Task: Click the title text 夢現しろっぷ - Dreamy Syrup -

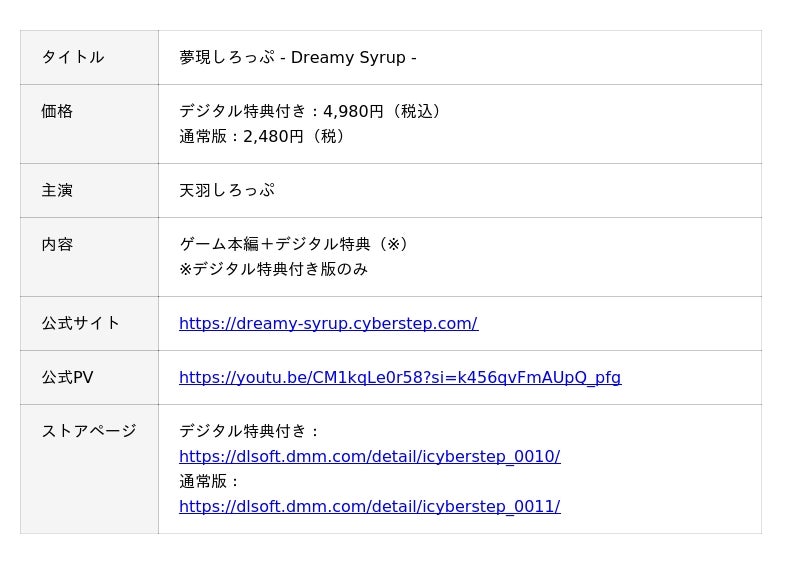Action: [x=297, y=57]
